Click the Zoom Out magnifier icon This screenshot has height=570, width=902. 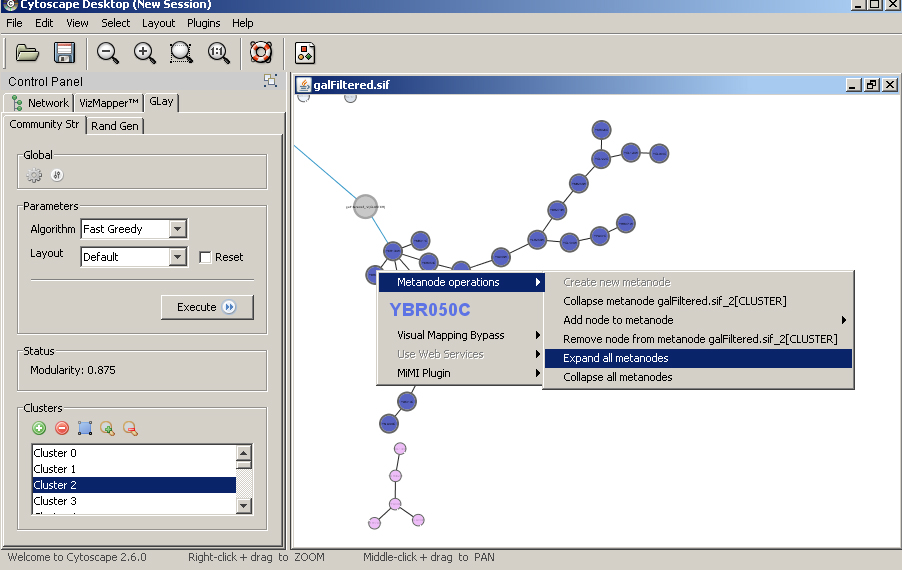click(x=108, y=53)
